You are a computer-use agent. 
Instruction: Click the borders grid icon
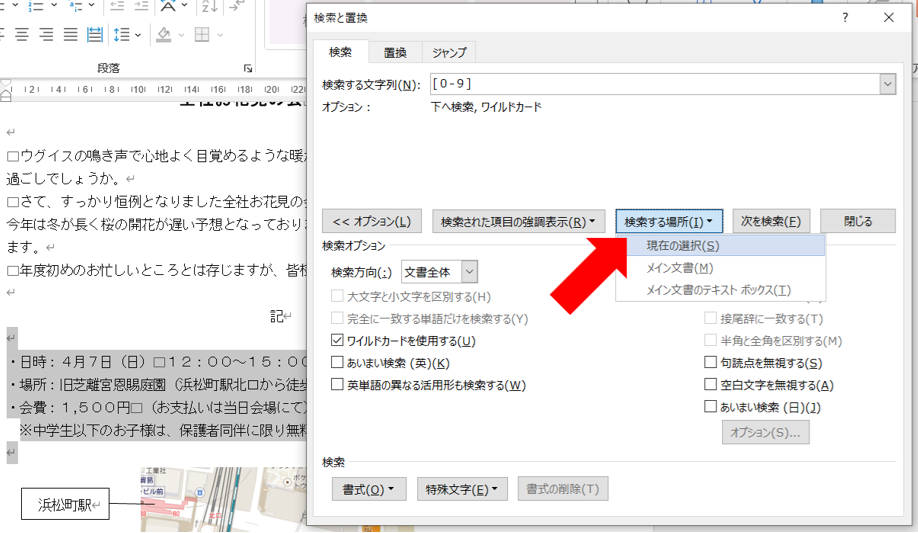click(x=202, y=35)
